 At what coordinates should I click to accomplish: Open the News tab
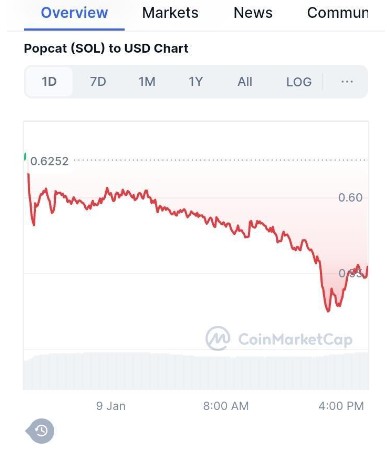pos(253,13)
